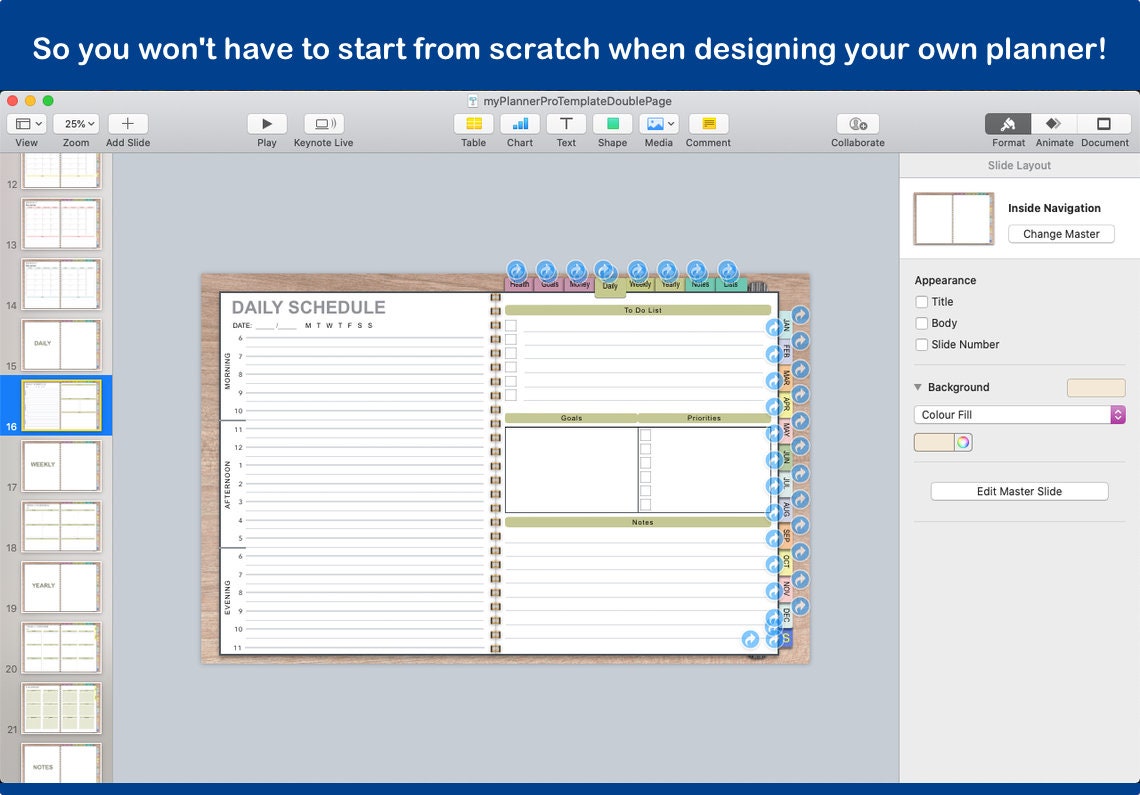This screenshot has height=795, width=1140.
Task: Open the Colour Fill dropdown
Action: (1018, 414)
